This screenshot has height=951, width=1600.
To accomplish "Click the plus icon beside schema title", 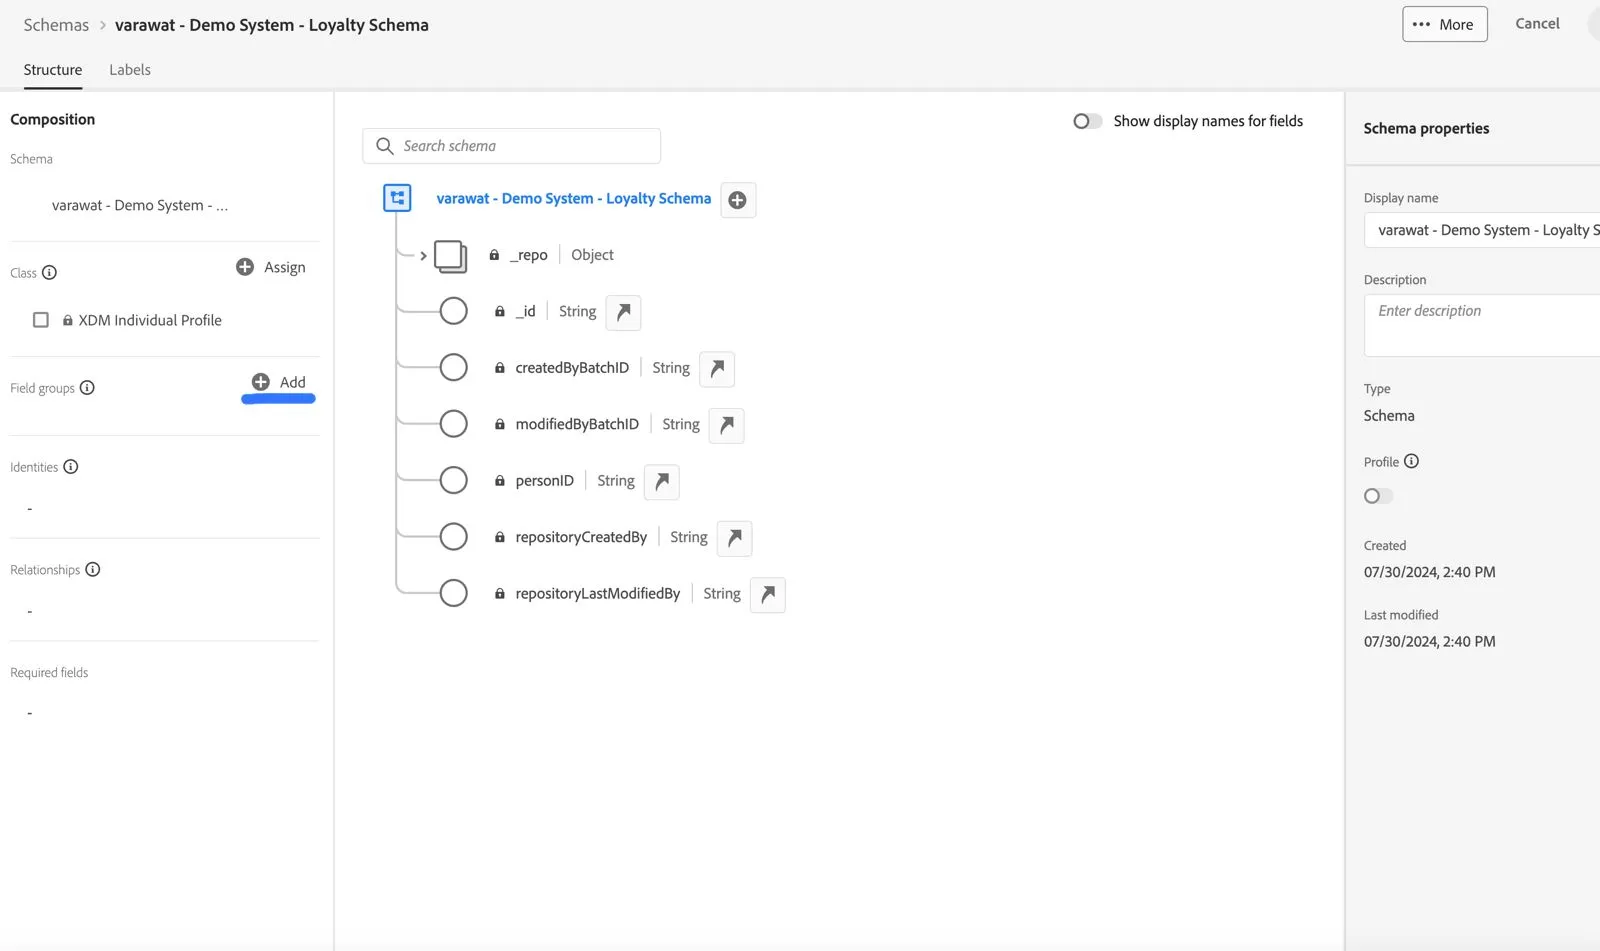I will pos(738,200).
